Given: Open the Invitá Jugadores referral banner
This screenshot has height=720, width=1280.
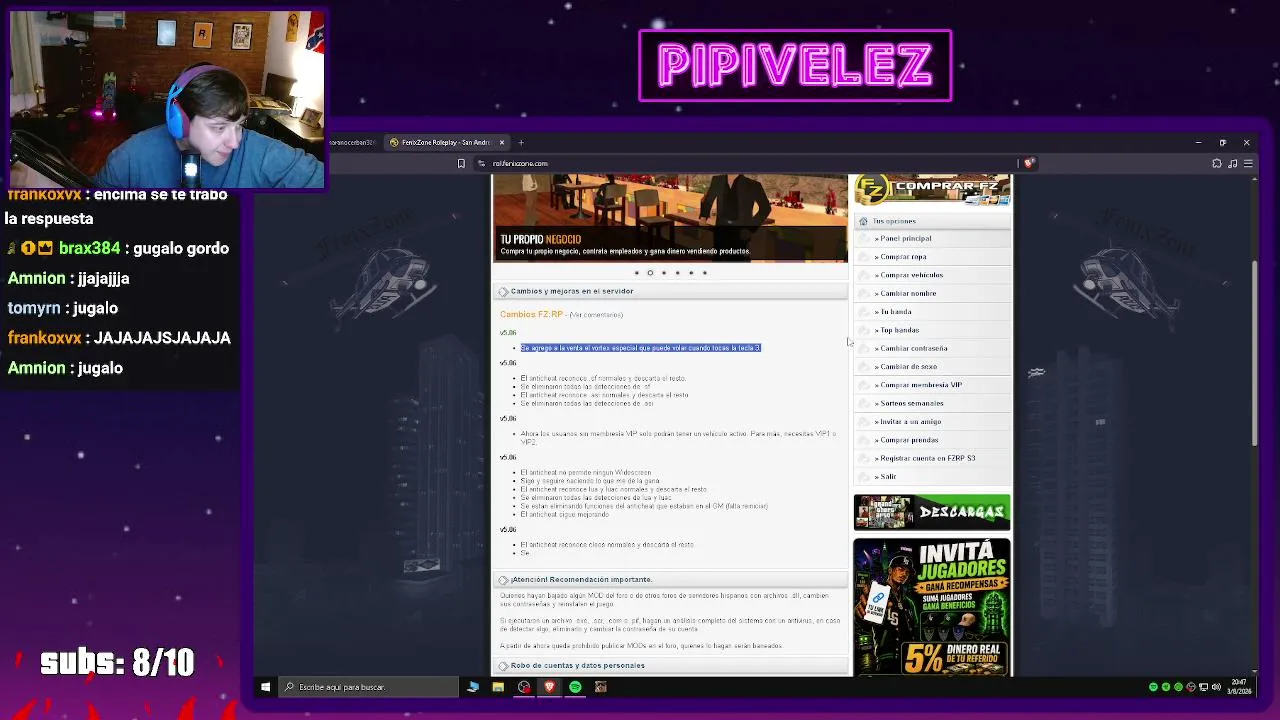Looking at the screenshot, I should click(x=932, y=608).
